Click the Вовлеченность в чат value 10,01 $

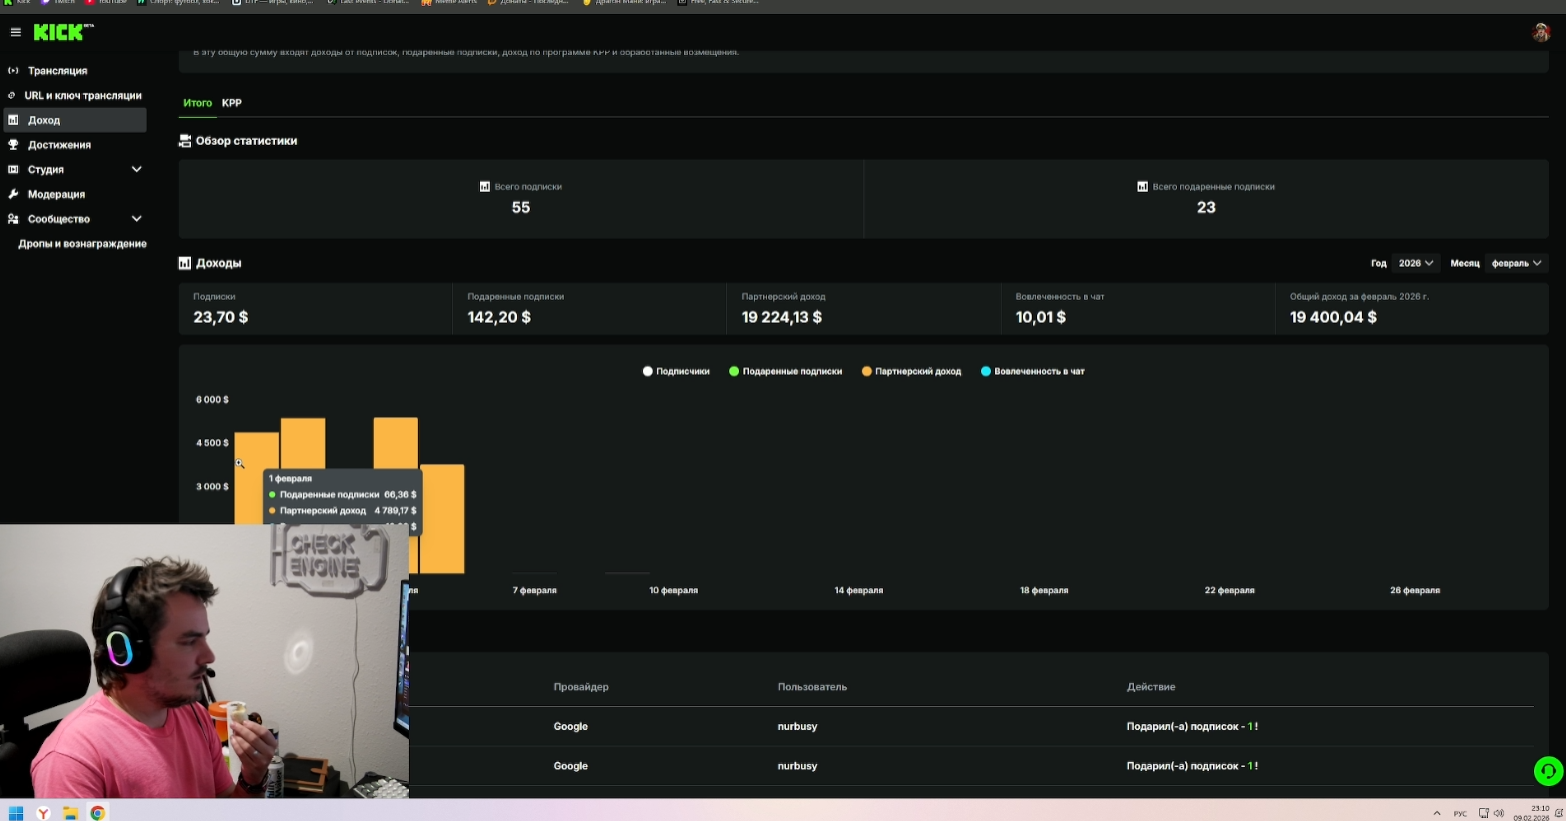(x=1041, y=317)
